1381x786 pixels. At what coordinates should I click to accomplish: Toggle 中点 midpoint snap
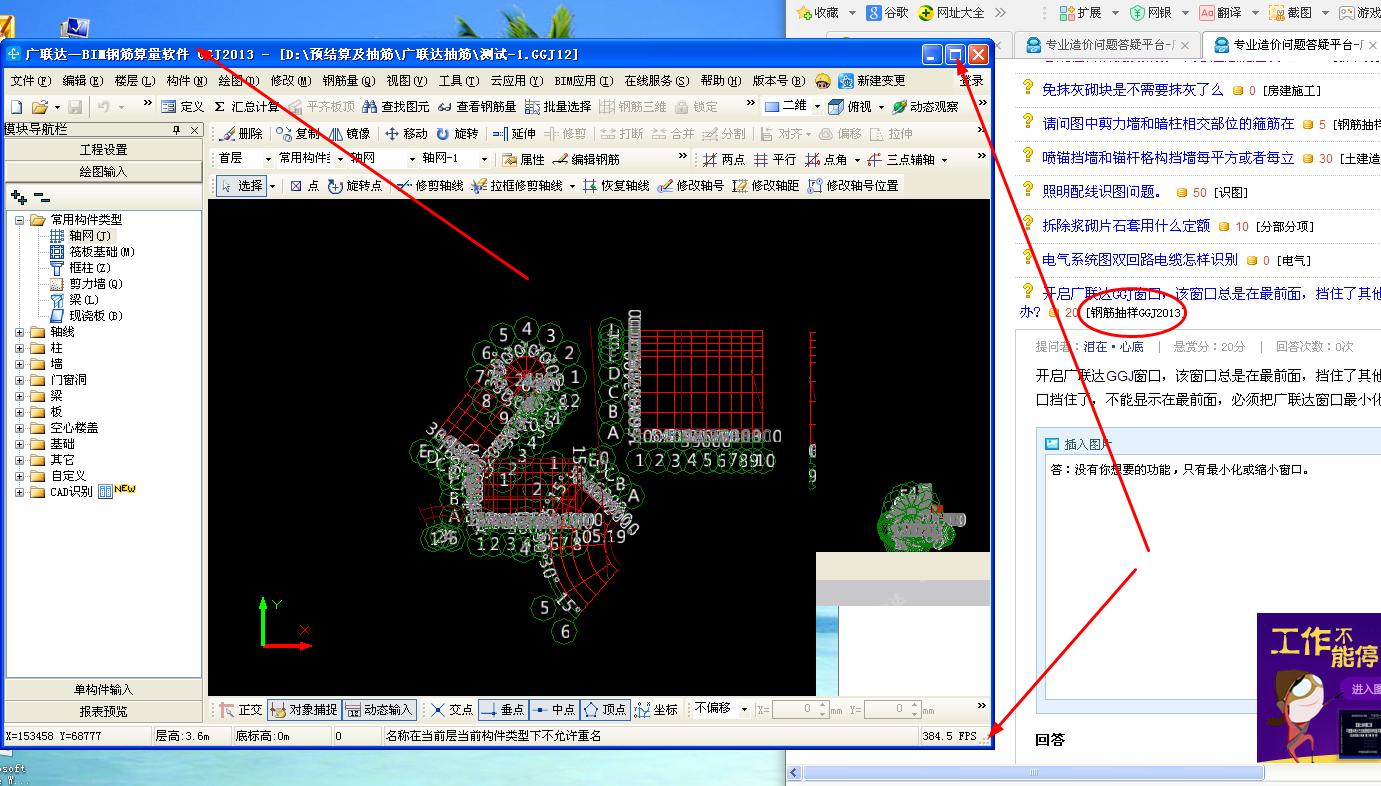pyautogui.click(x=553, y=709)
